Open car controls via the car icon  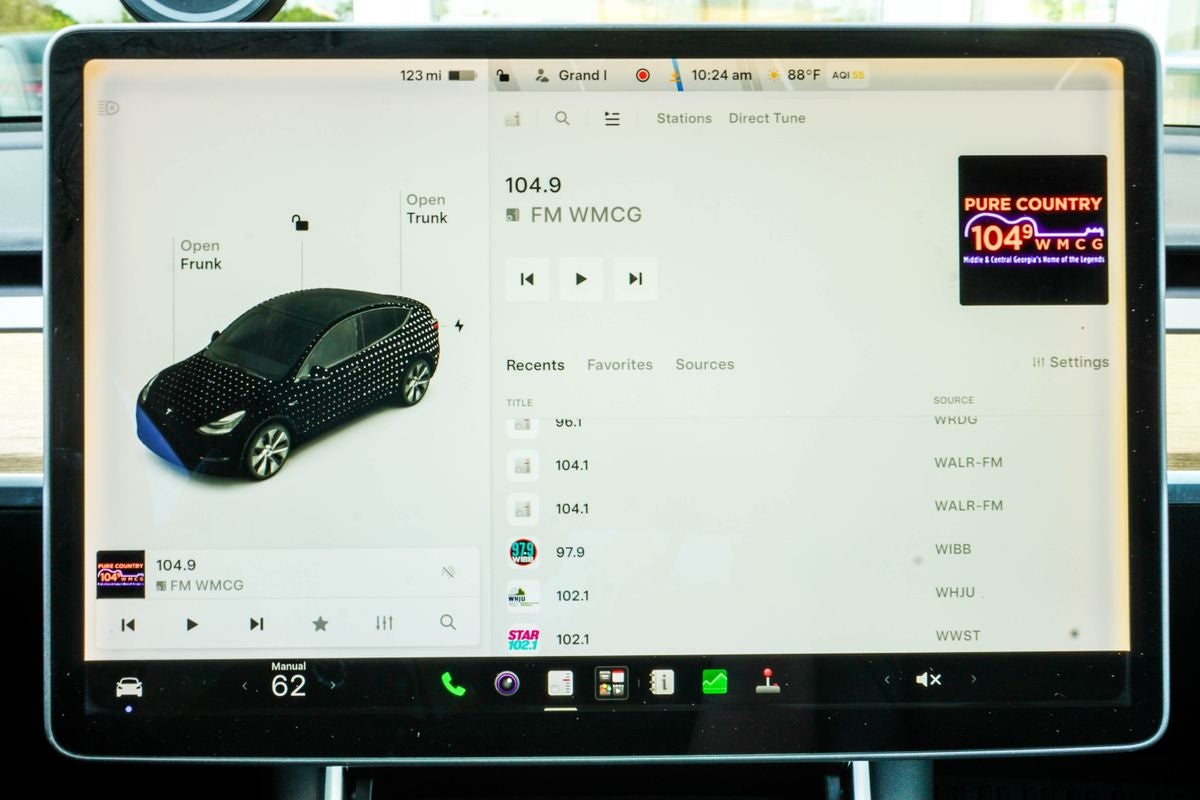[129, 687]
